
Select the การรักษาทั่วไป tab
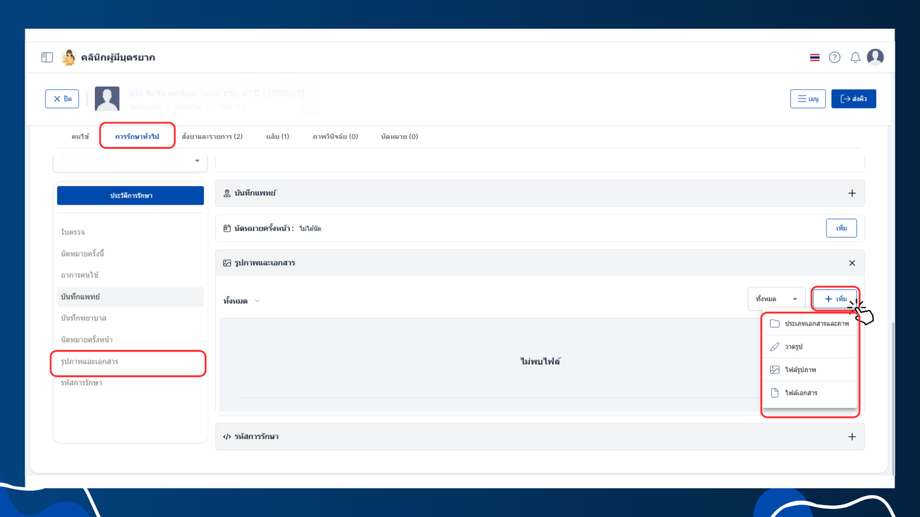tap(137, 136)
